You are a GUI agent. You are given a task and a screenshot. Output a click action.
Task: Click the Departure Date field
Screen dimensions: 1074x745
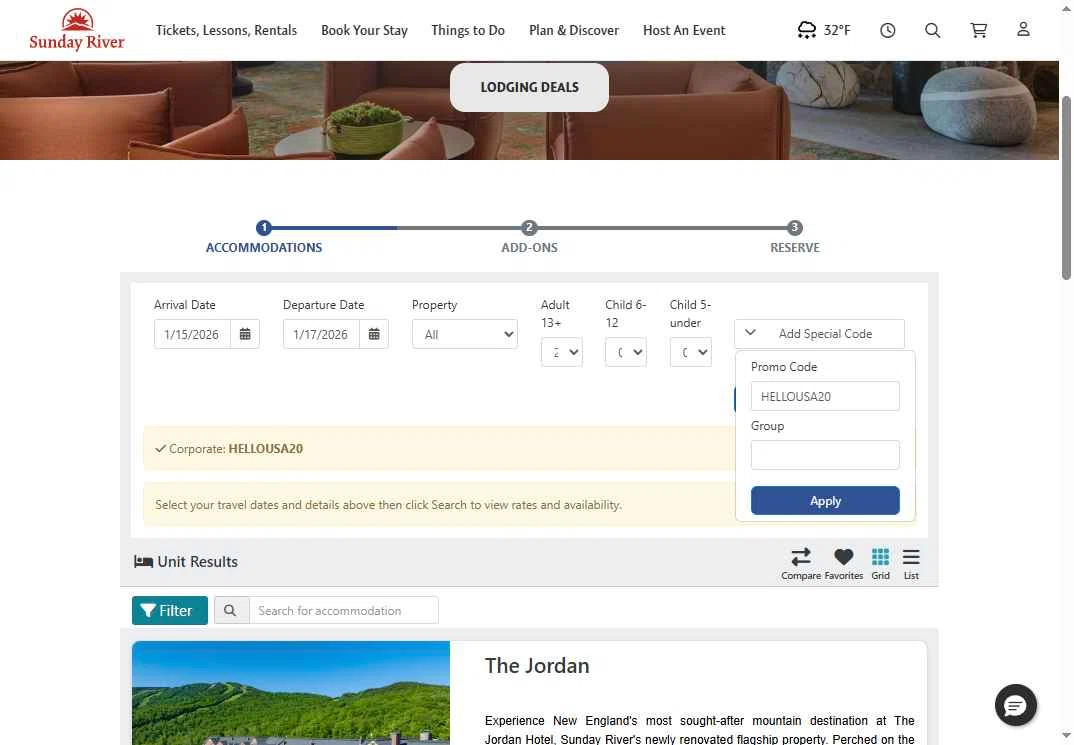pyautogui.click(x=321, y=334)
